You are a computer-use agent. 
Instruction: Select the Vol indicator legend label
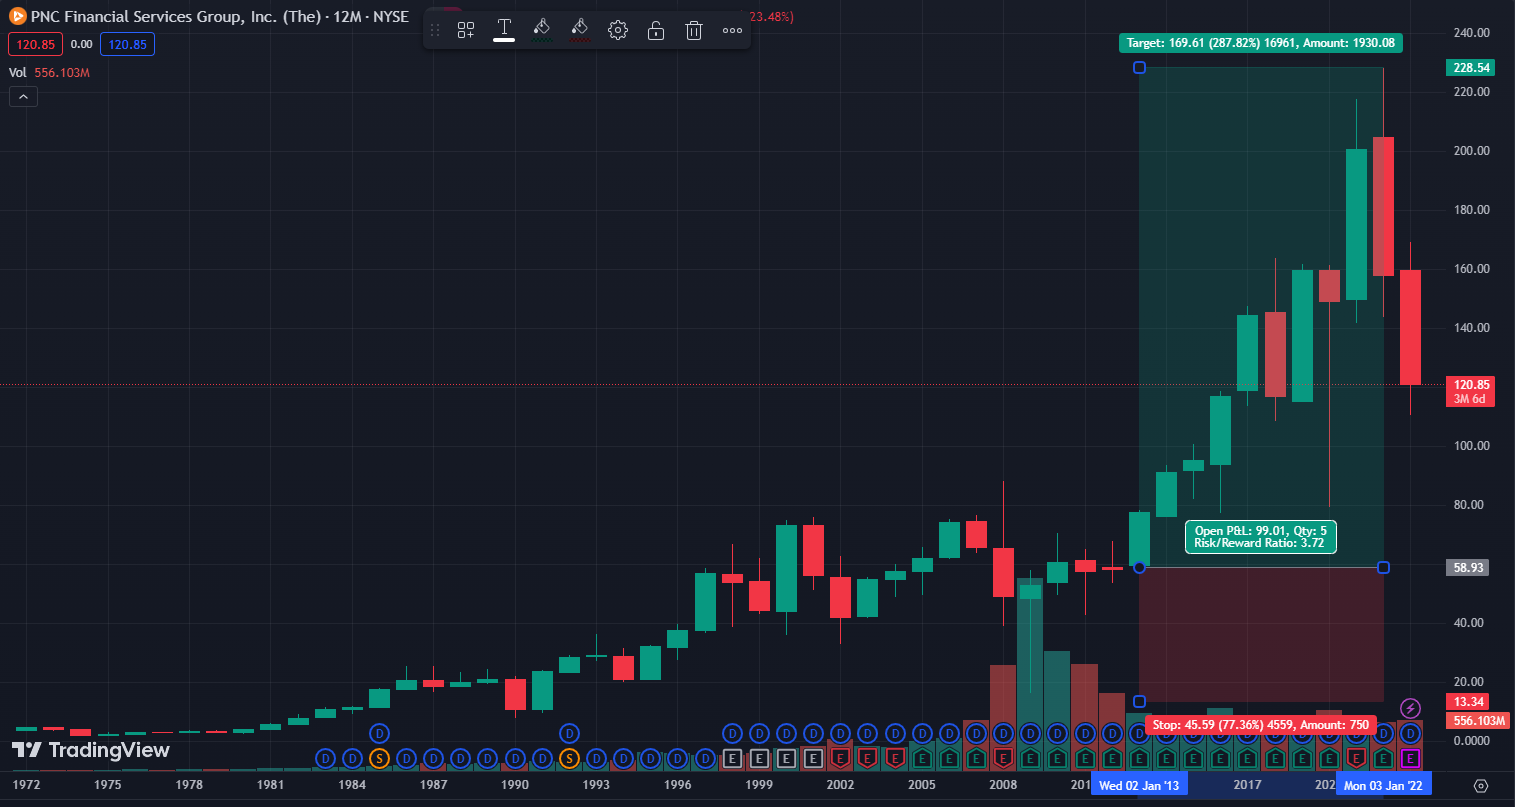coord(18,73)
